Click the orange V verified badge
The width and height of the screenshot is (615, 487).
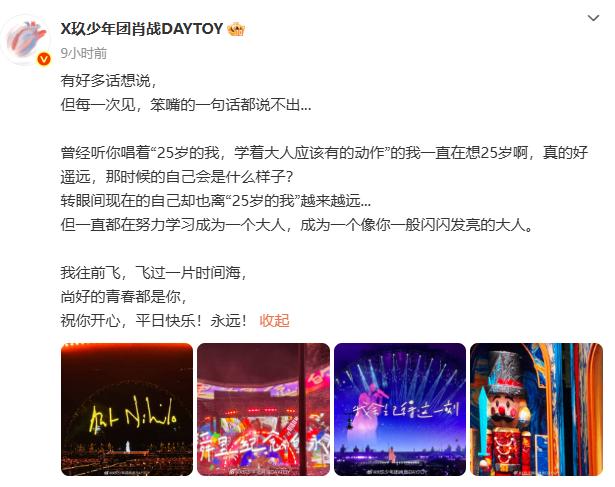(x=44, y=59)
